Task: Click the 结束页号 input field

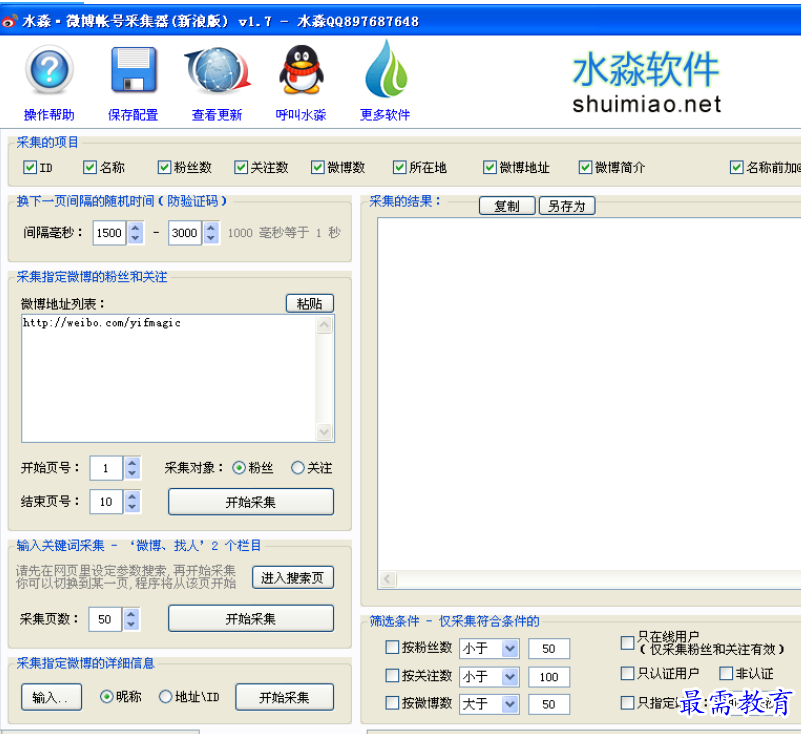Action: (106, 502)
